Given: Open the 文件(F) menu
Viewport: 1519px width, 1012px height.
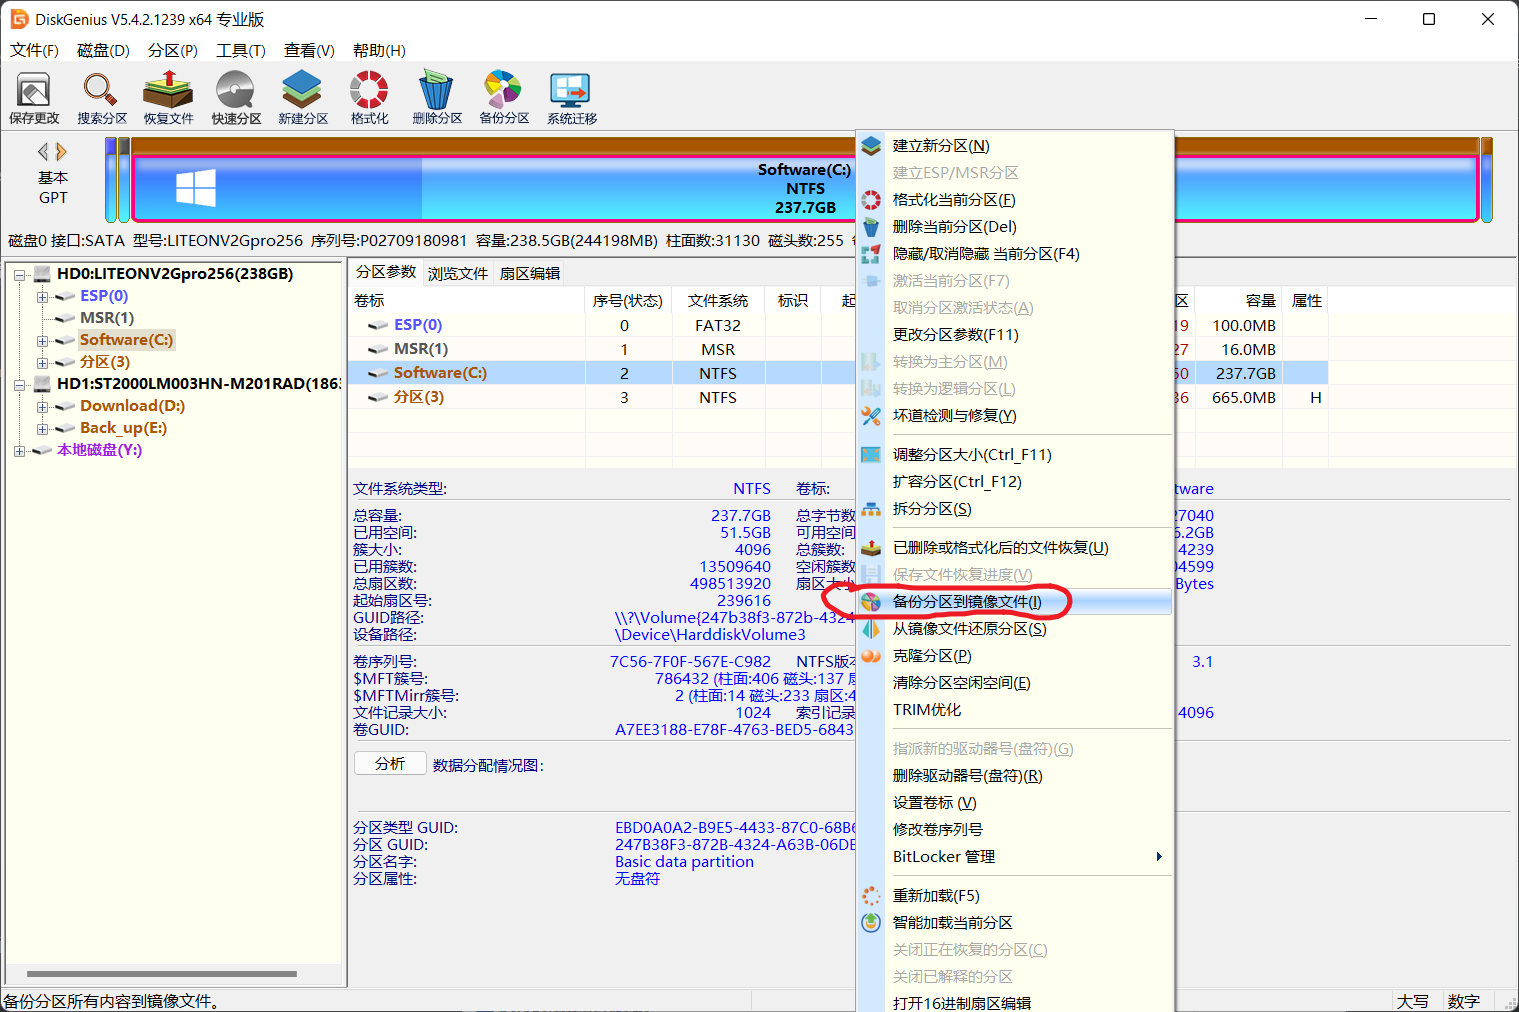Looking at the screenshot, I should [34, 50].
